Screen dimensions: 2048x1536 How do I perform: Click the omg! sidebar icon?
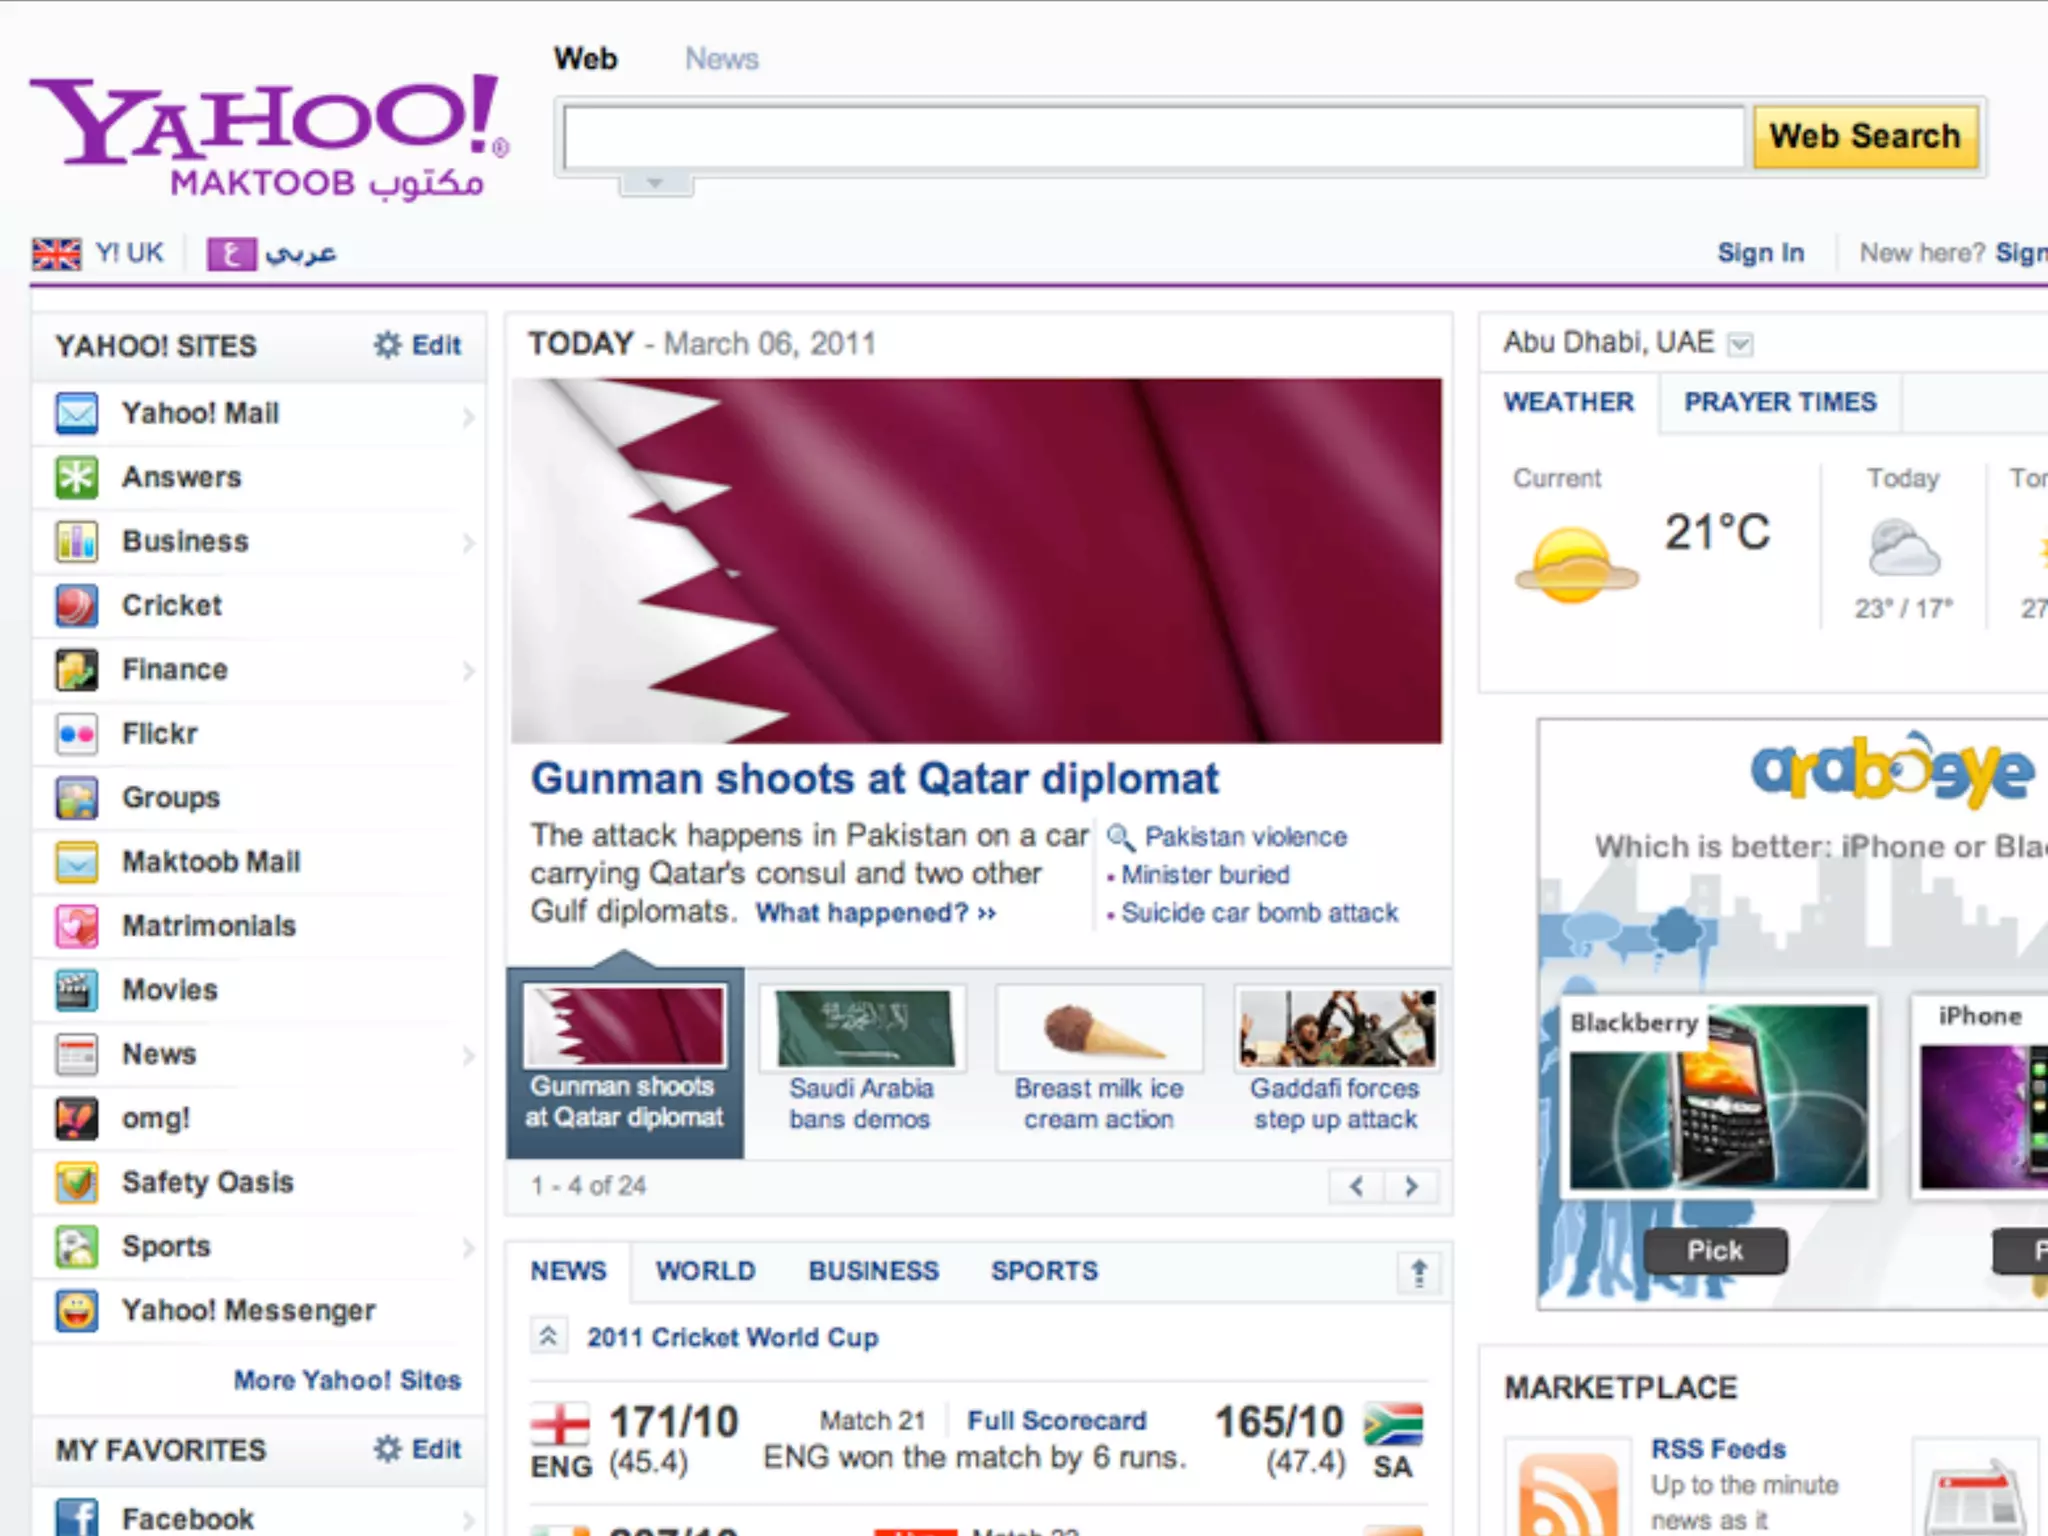77,1118
